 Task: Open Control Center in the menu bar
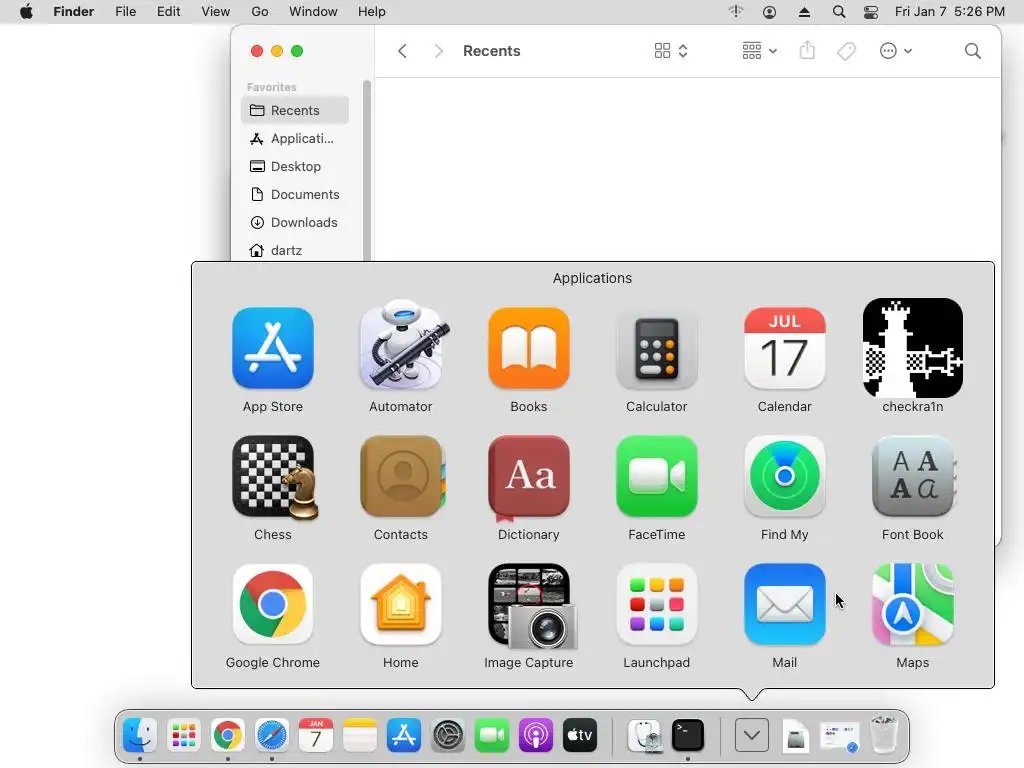871,12
